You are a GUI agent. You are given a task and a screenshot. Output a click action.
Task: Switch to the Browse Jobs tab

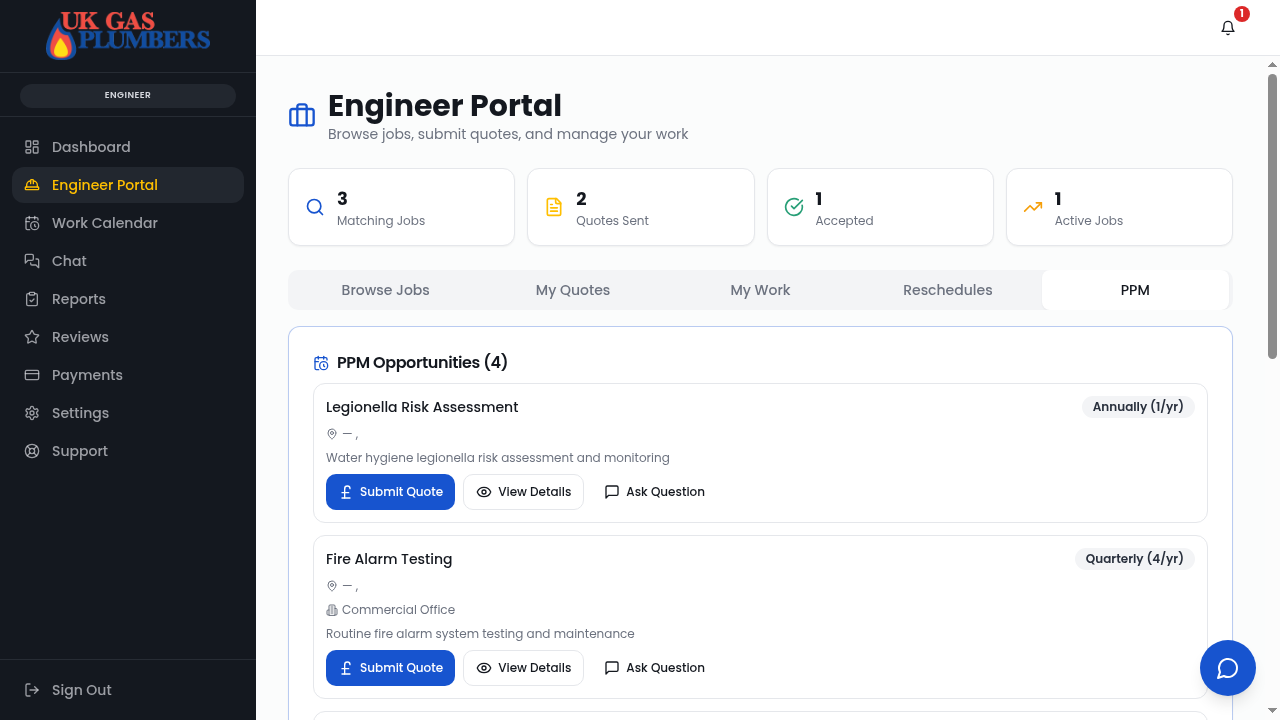385,290
